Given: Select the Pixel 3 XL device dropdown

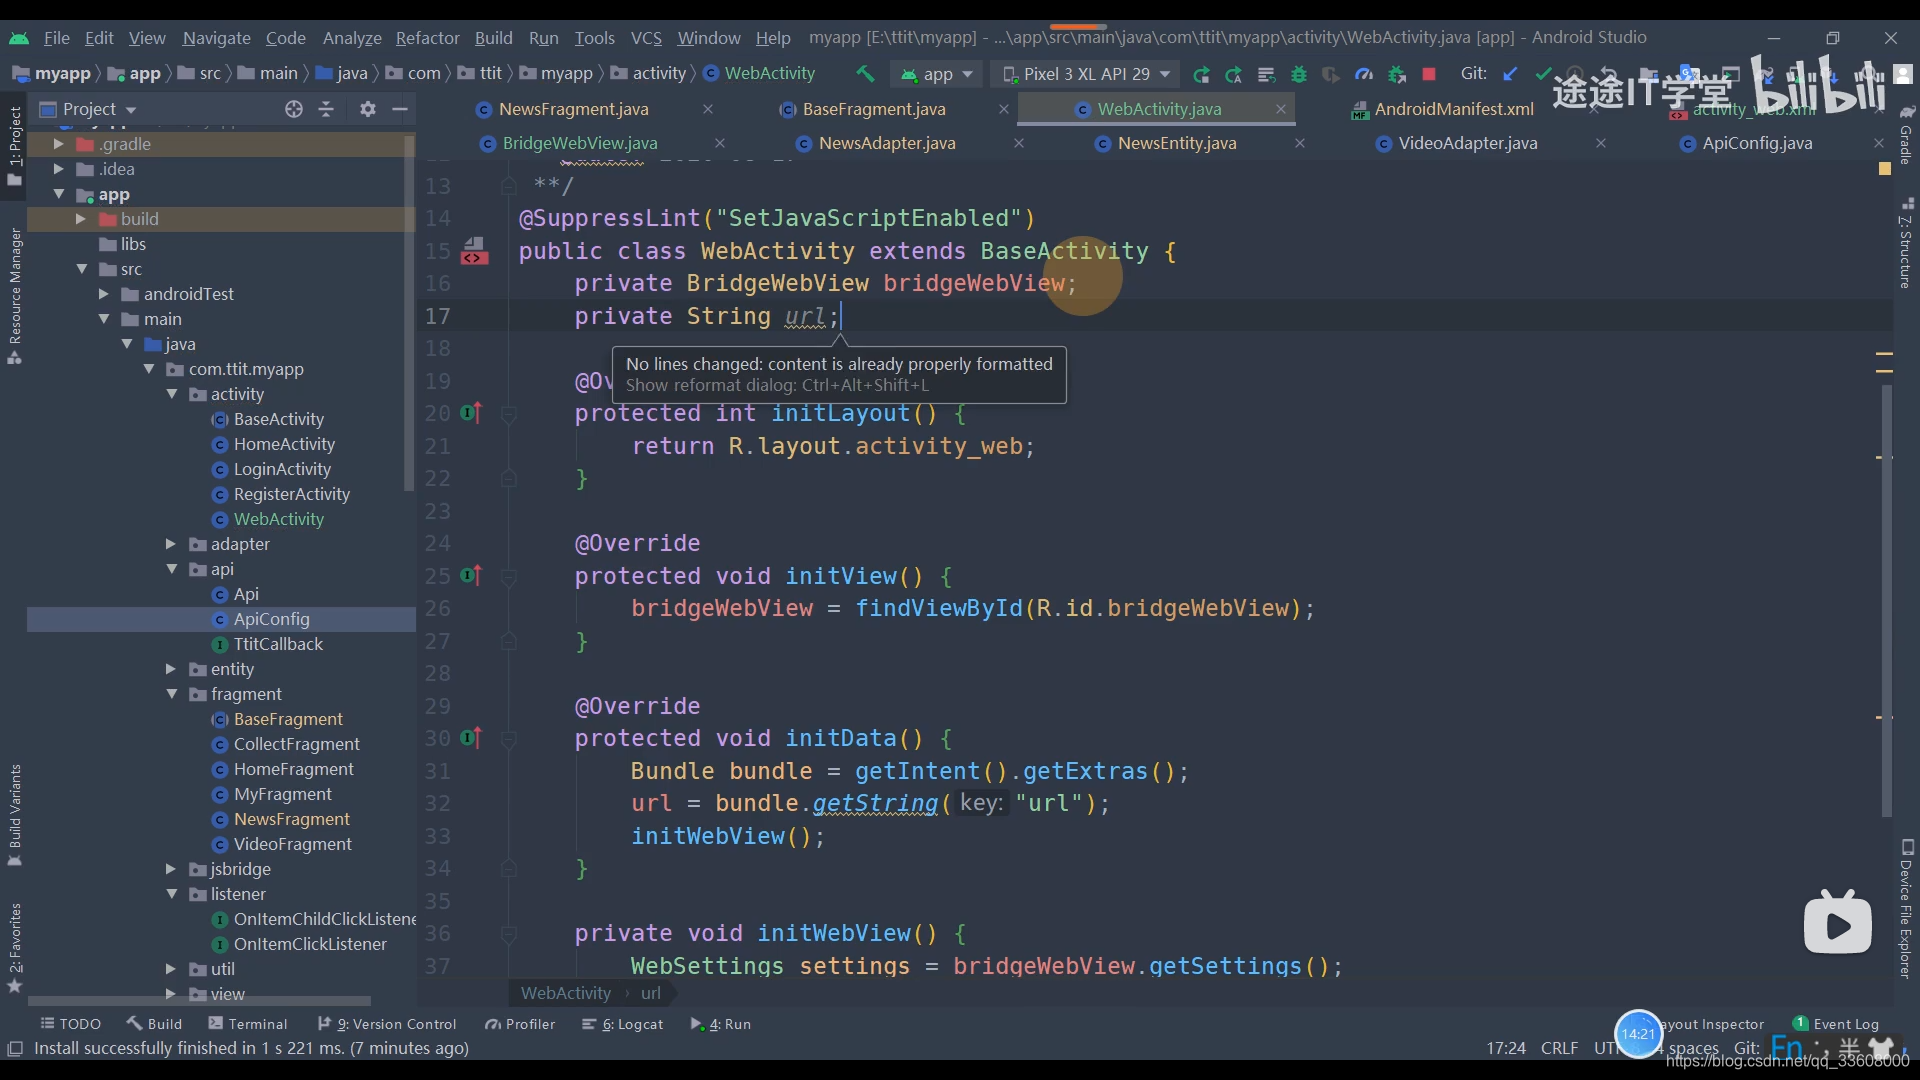Looking at the screenshot, I should [1089, 74].
